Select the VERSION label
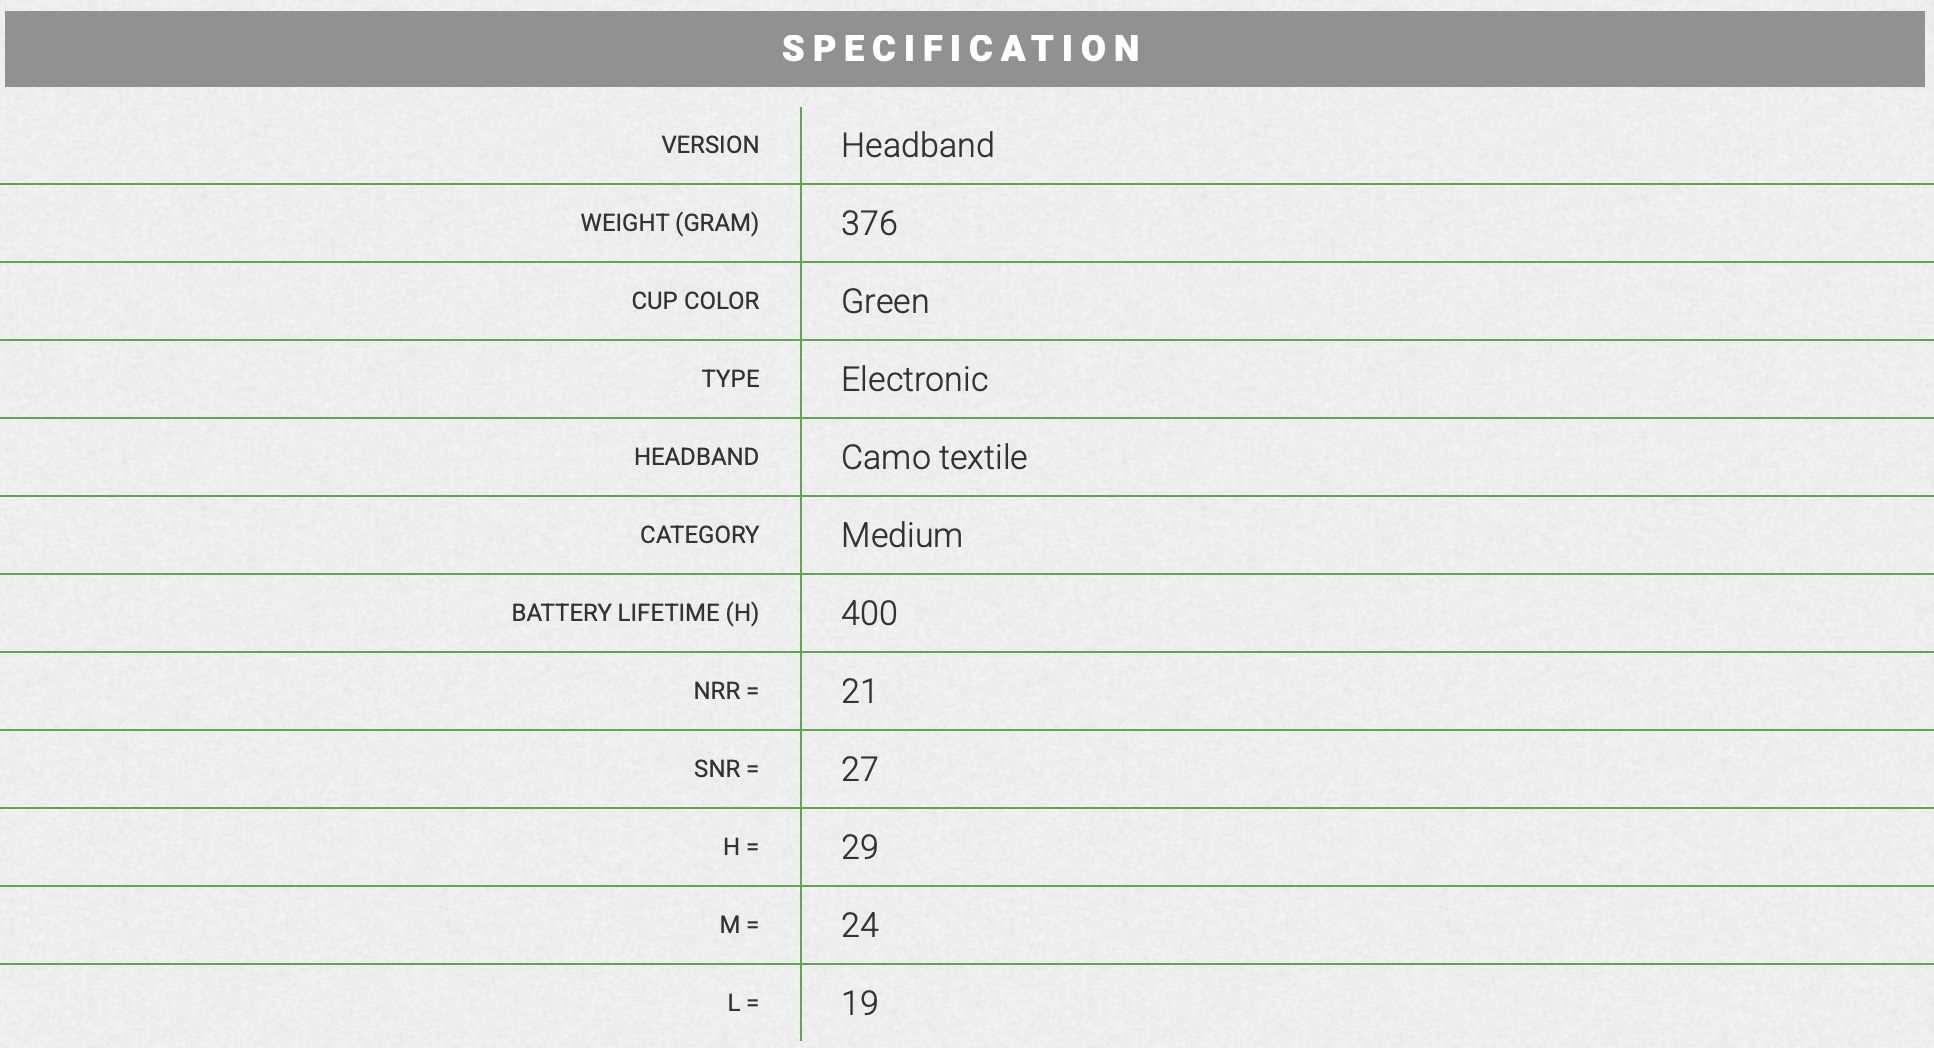Screen dimensions: 1934x1048 point(710,145)
